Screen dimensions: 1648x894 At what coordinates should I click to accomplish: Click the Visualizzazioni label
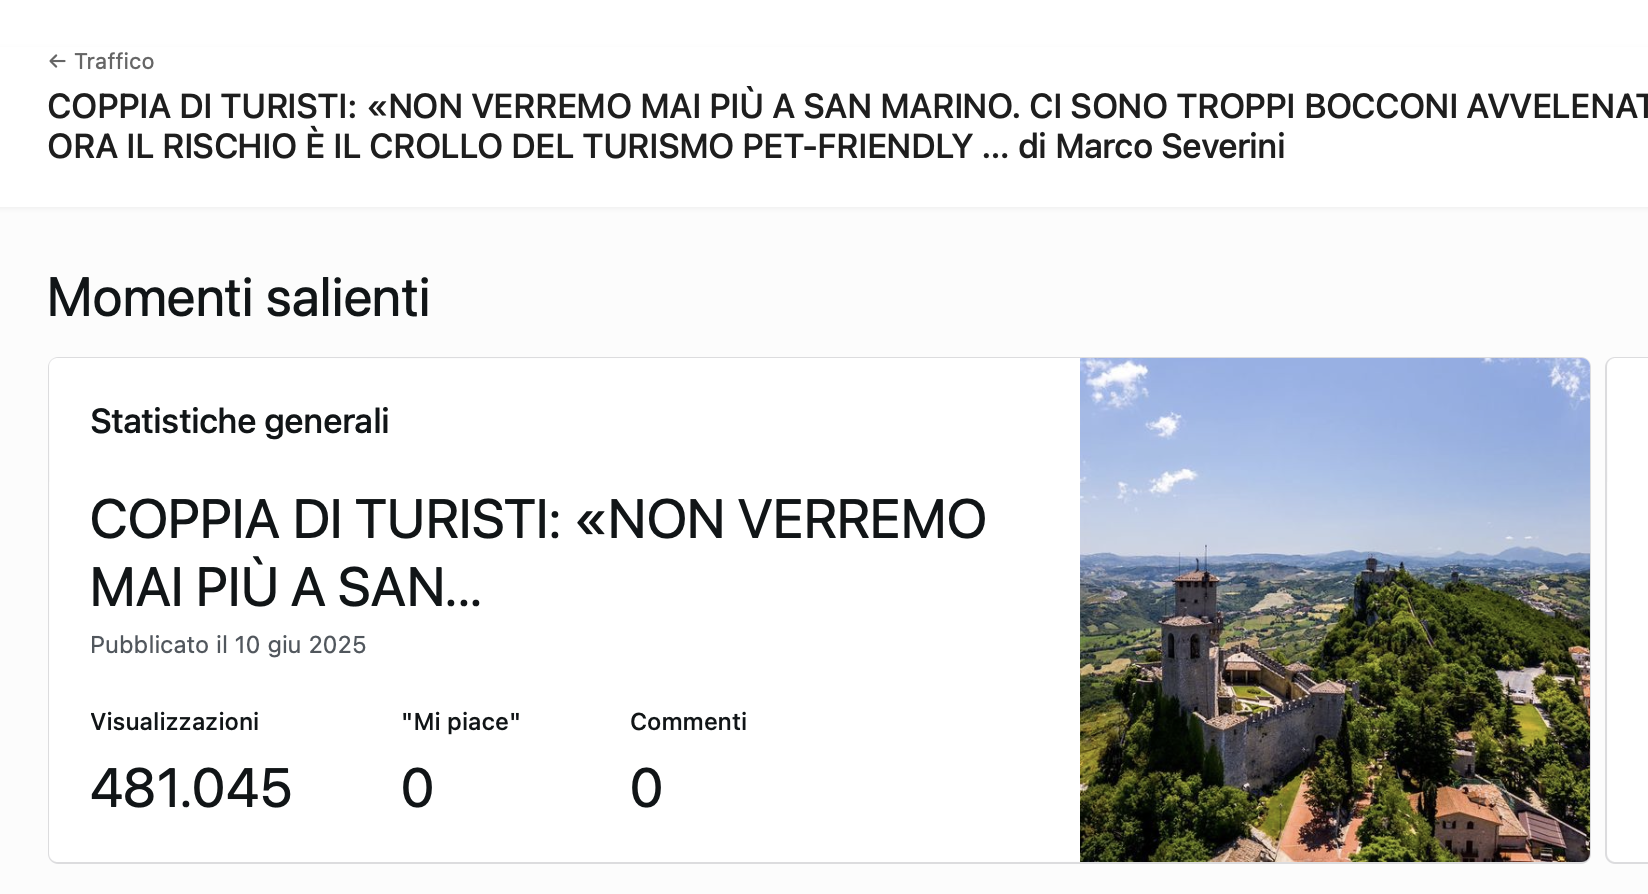174,722
